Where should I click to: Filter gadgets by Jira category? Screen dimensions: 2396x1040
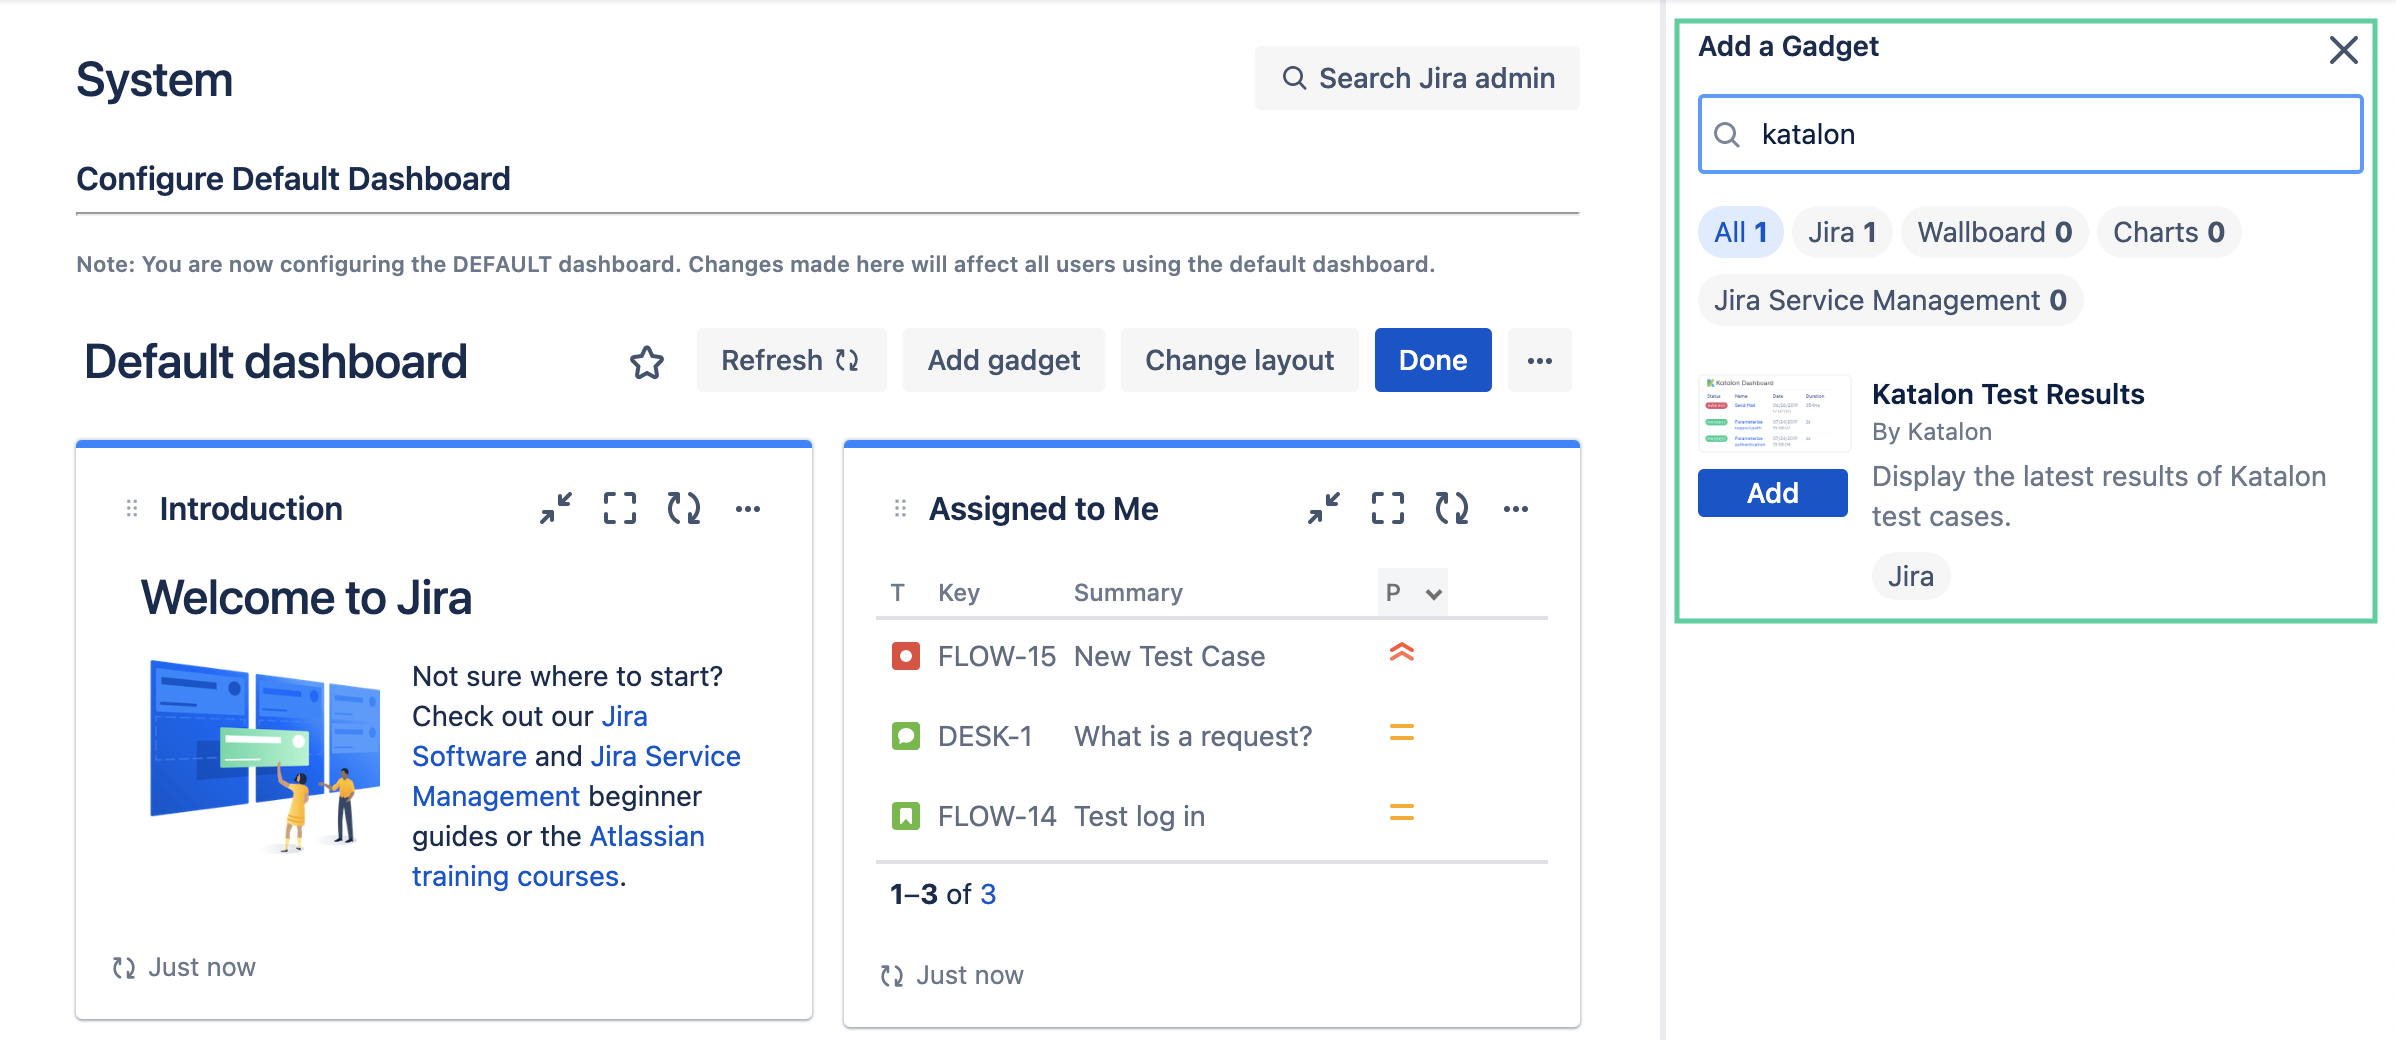pyautogui.click(x=1841, y=233)
